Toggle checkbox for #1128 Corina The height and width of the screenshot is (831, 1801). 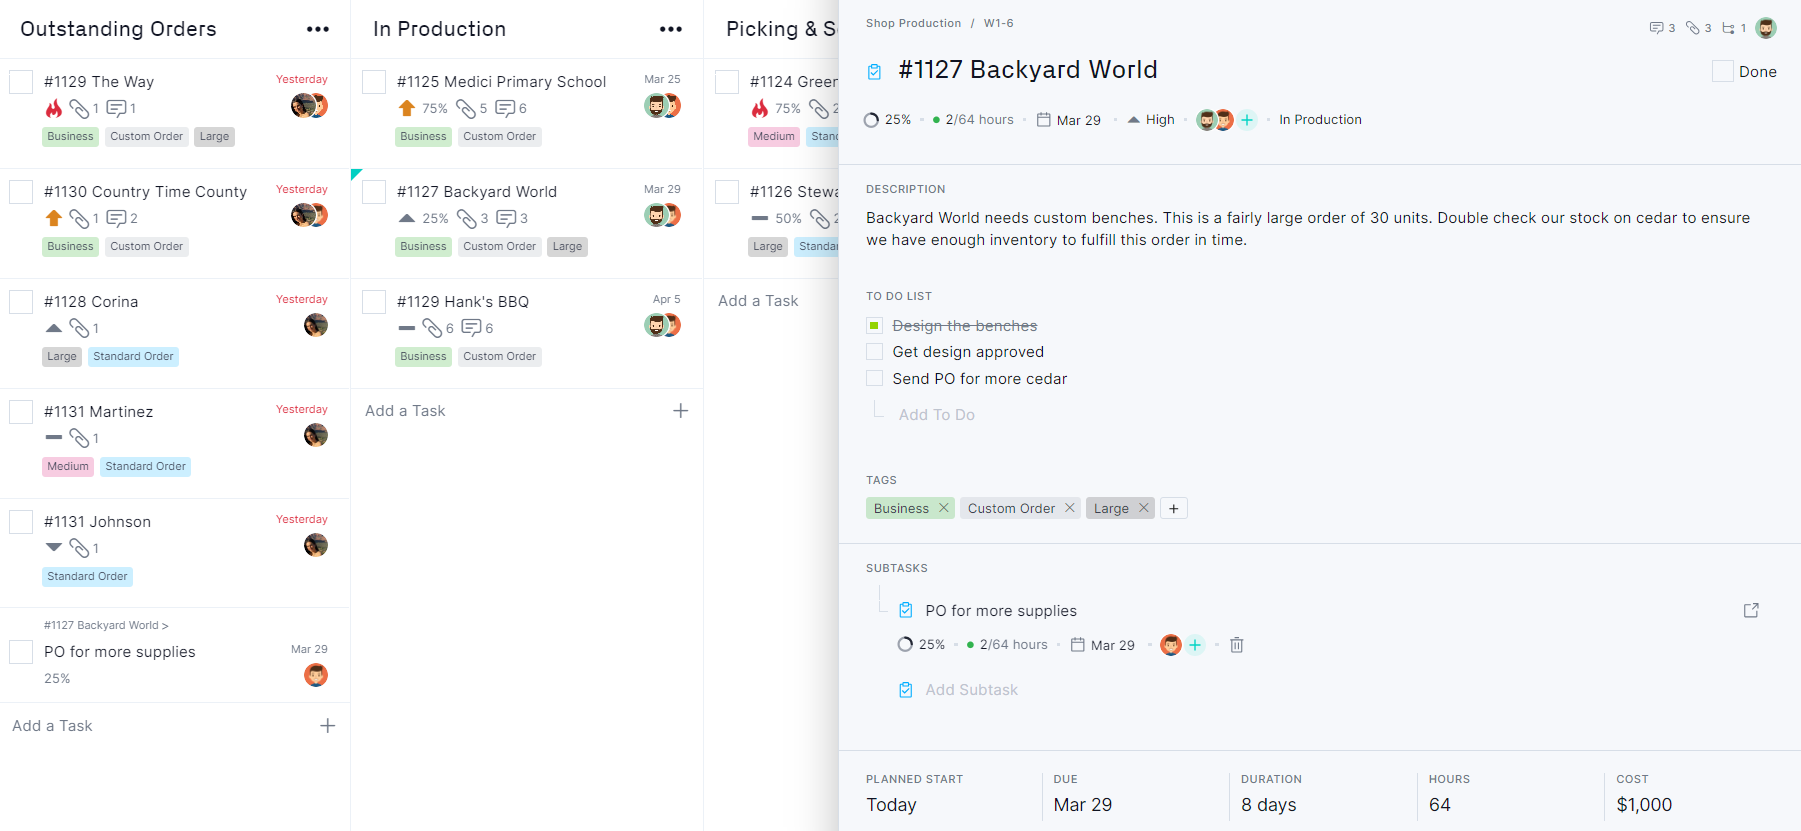tap(21, 302)
